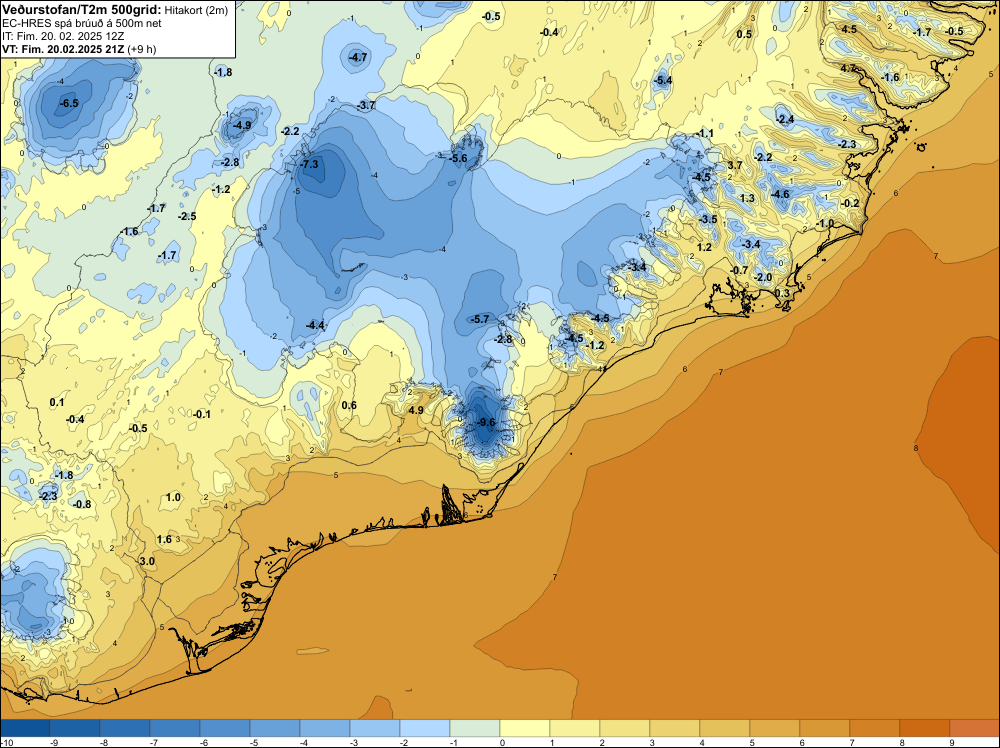
Task: Click the -4.4 temperature label
Action: click(315, 325)
